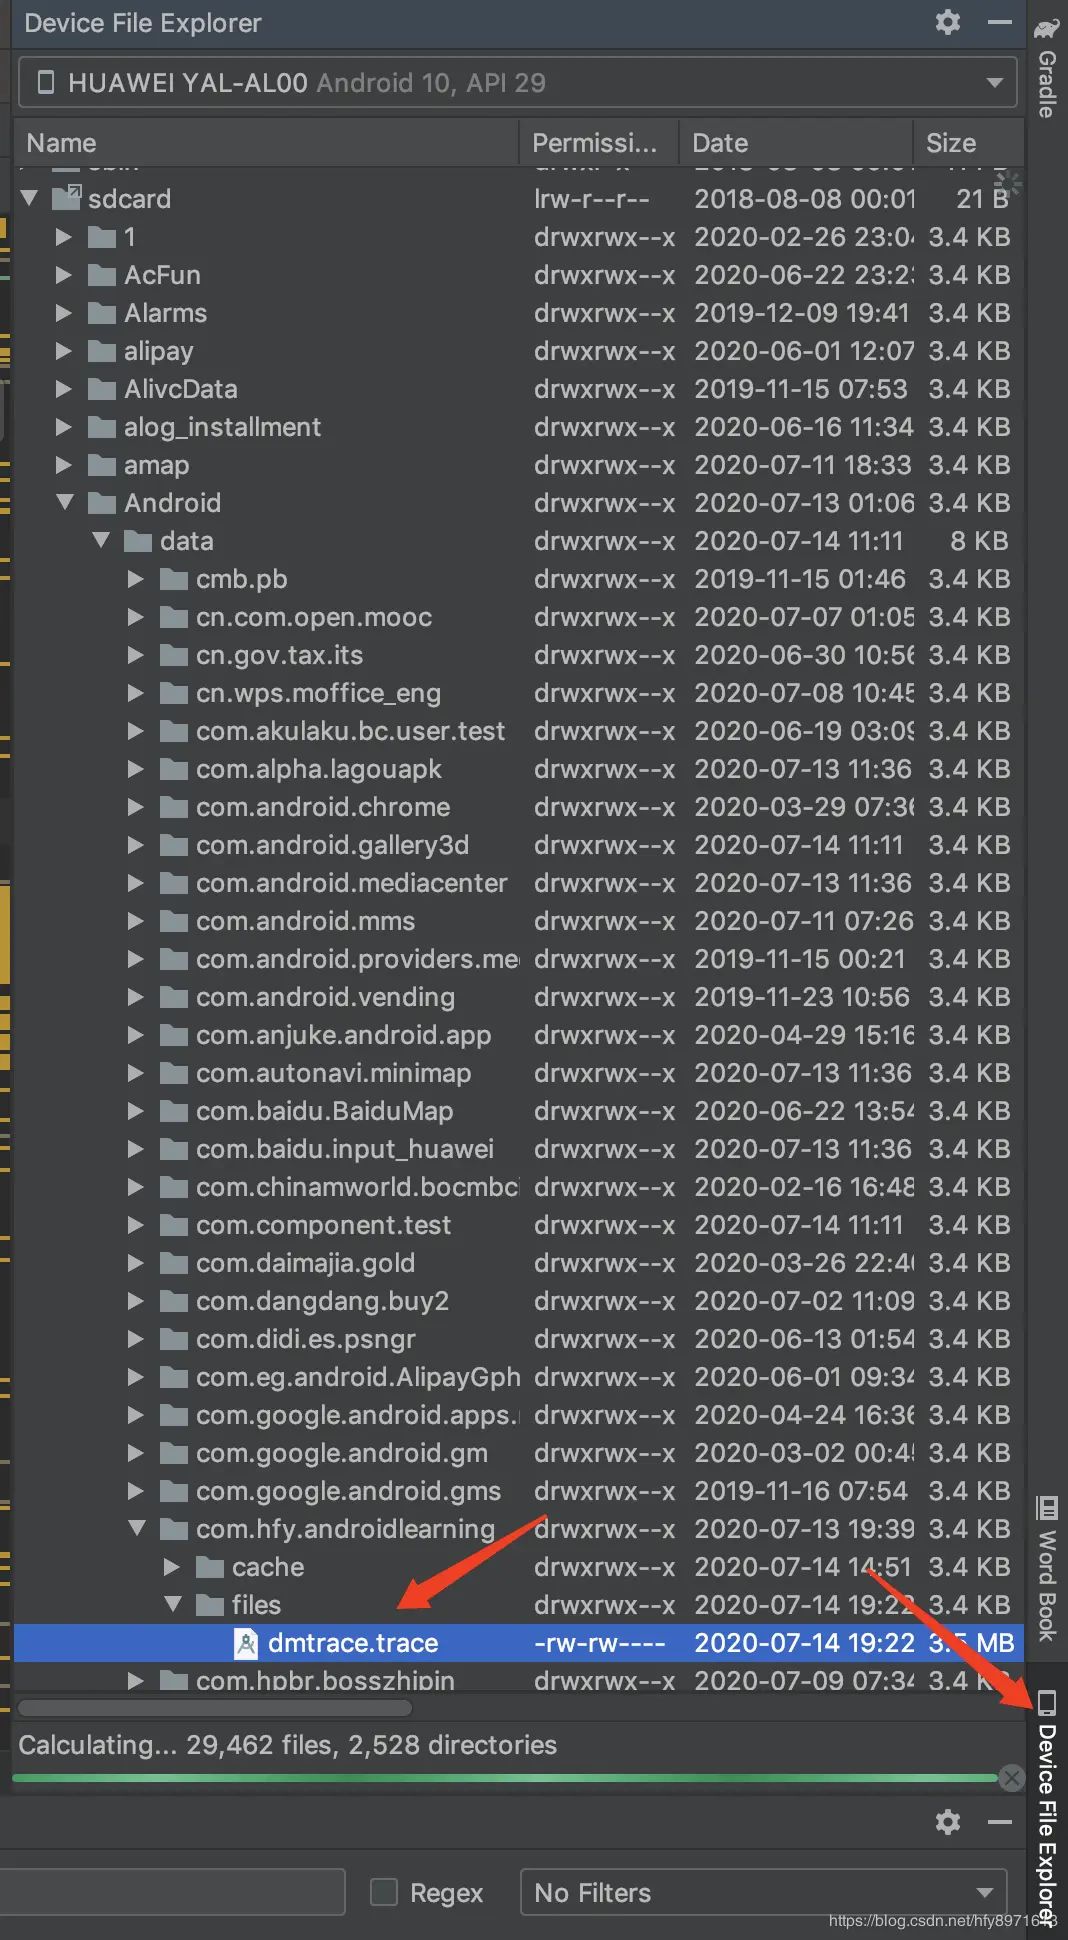This screenshot has height=1940, width=1068.
Task: Select the com.alpha.lagouapk folder icon
Action: click(174, 769)
